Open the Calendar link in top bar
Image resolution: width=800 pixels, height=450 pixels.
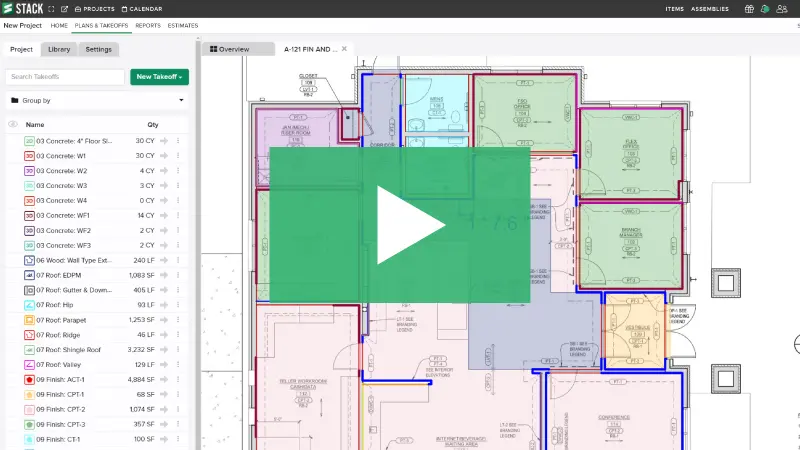139,9
